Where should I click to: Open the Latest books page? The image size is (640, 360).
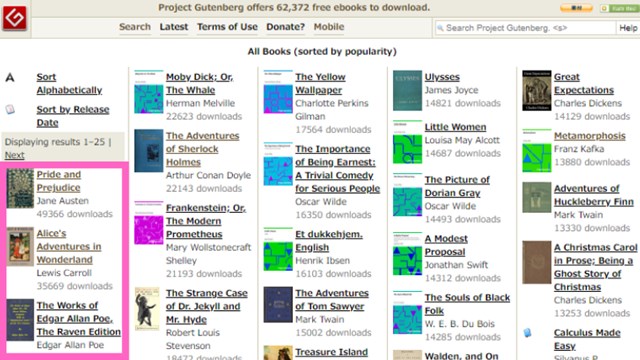point(174,27)
